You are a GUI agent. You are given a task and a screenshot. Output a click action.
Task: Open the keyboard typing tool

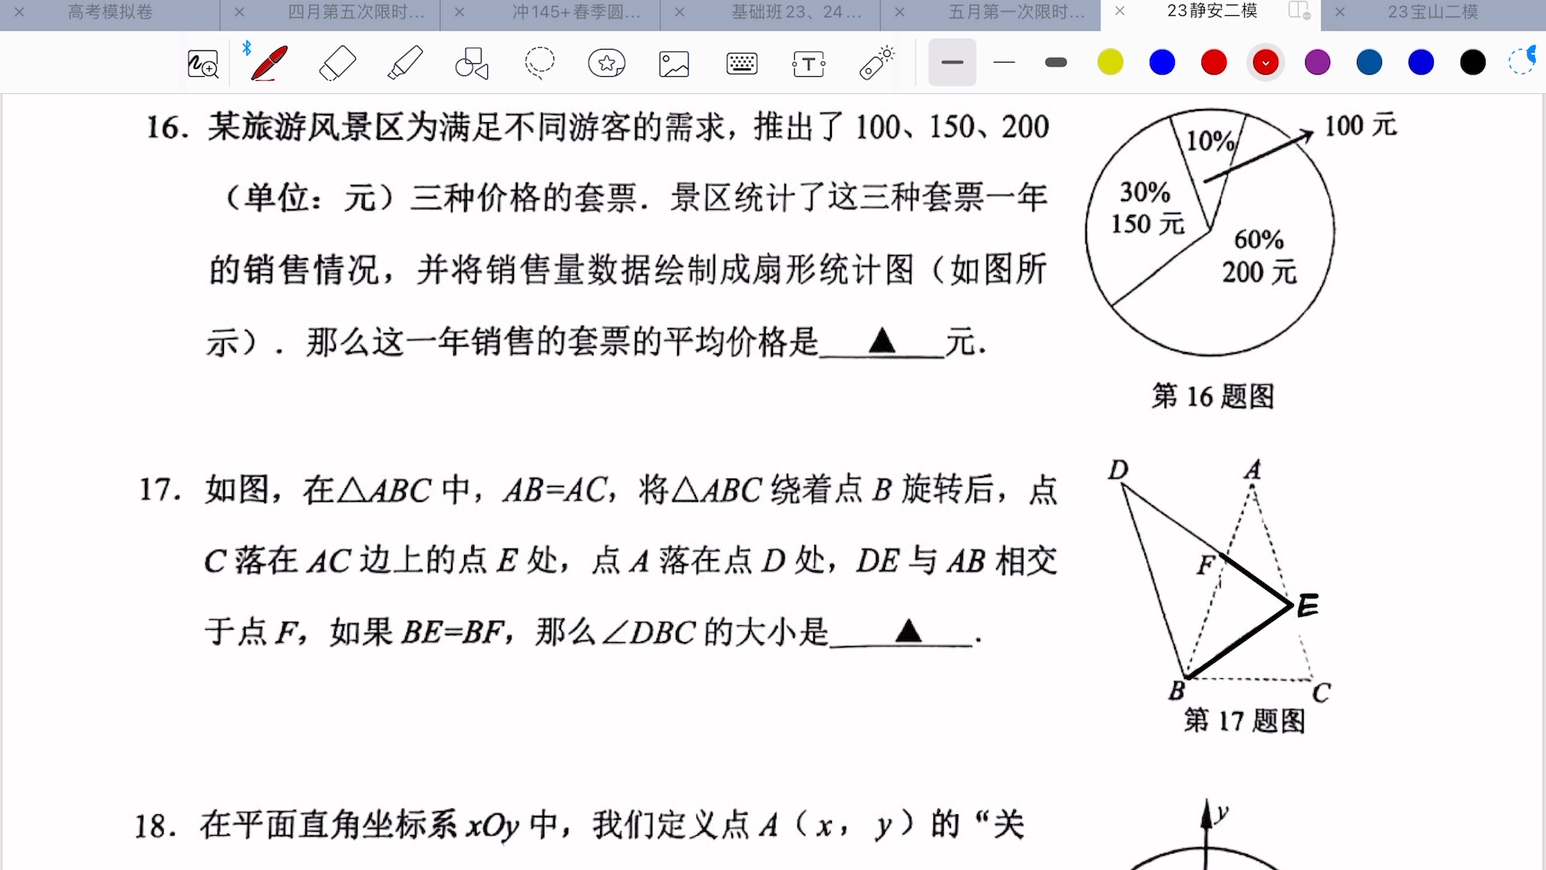(742, 63)
